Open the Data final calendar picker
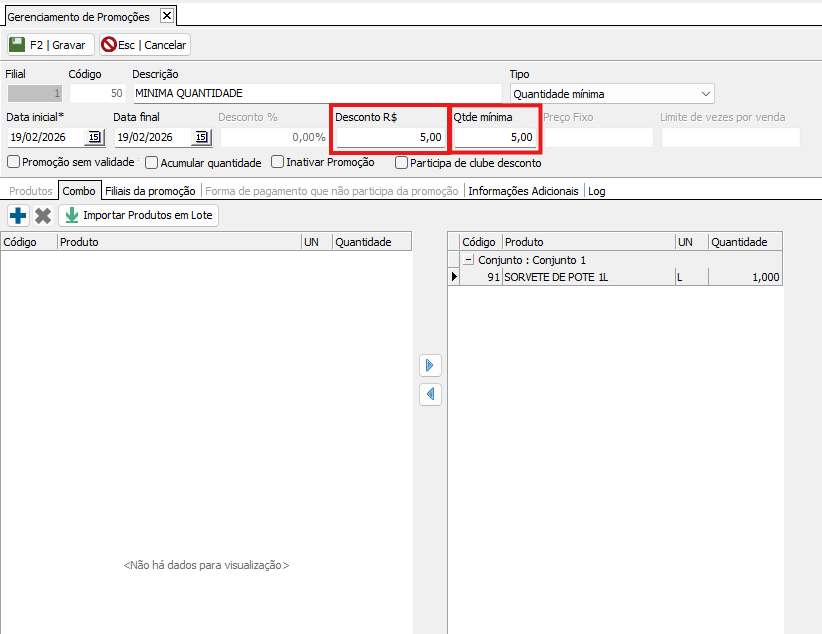The height and width of the screenshot is (634, 822). click(201, 137)
